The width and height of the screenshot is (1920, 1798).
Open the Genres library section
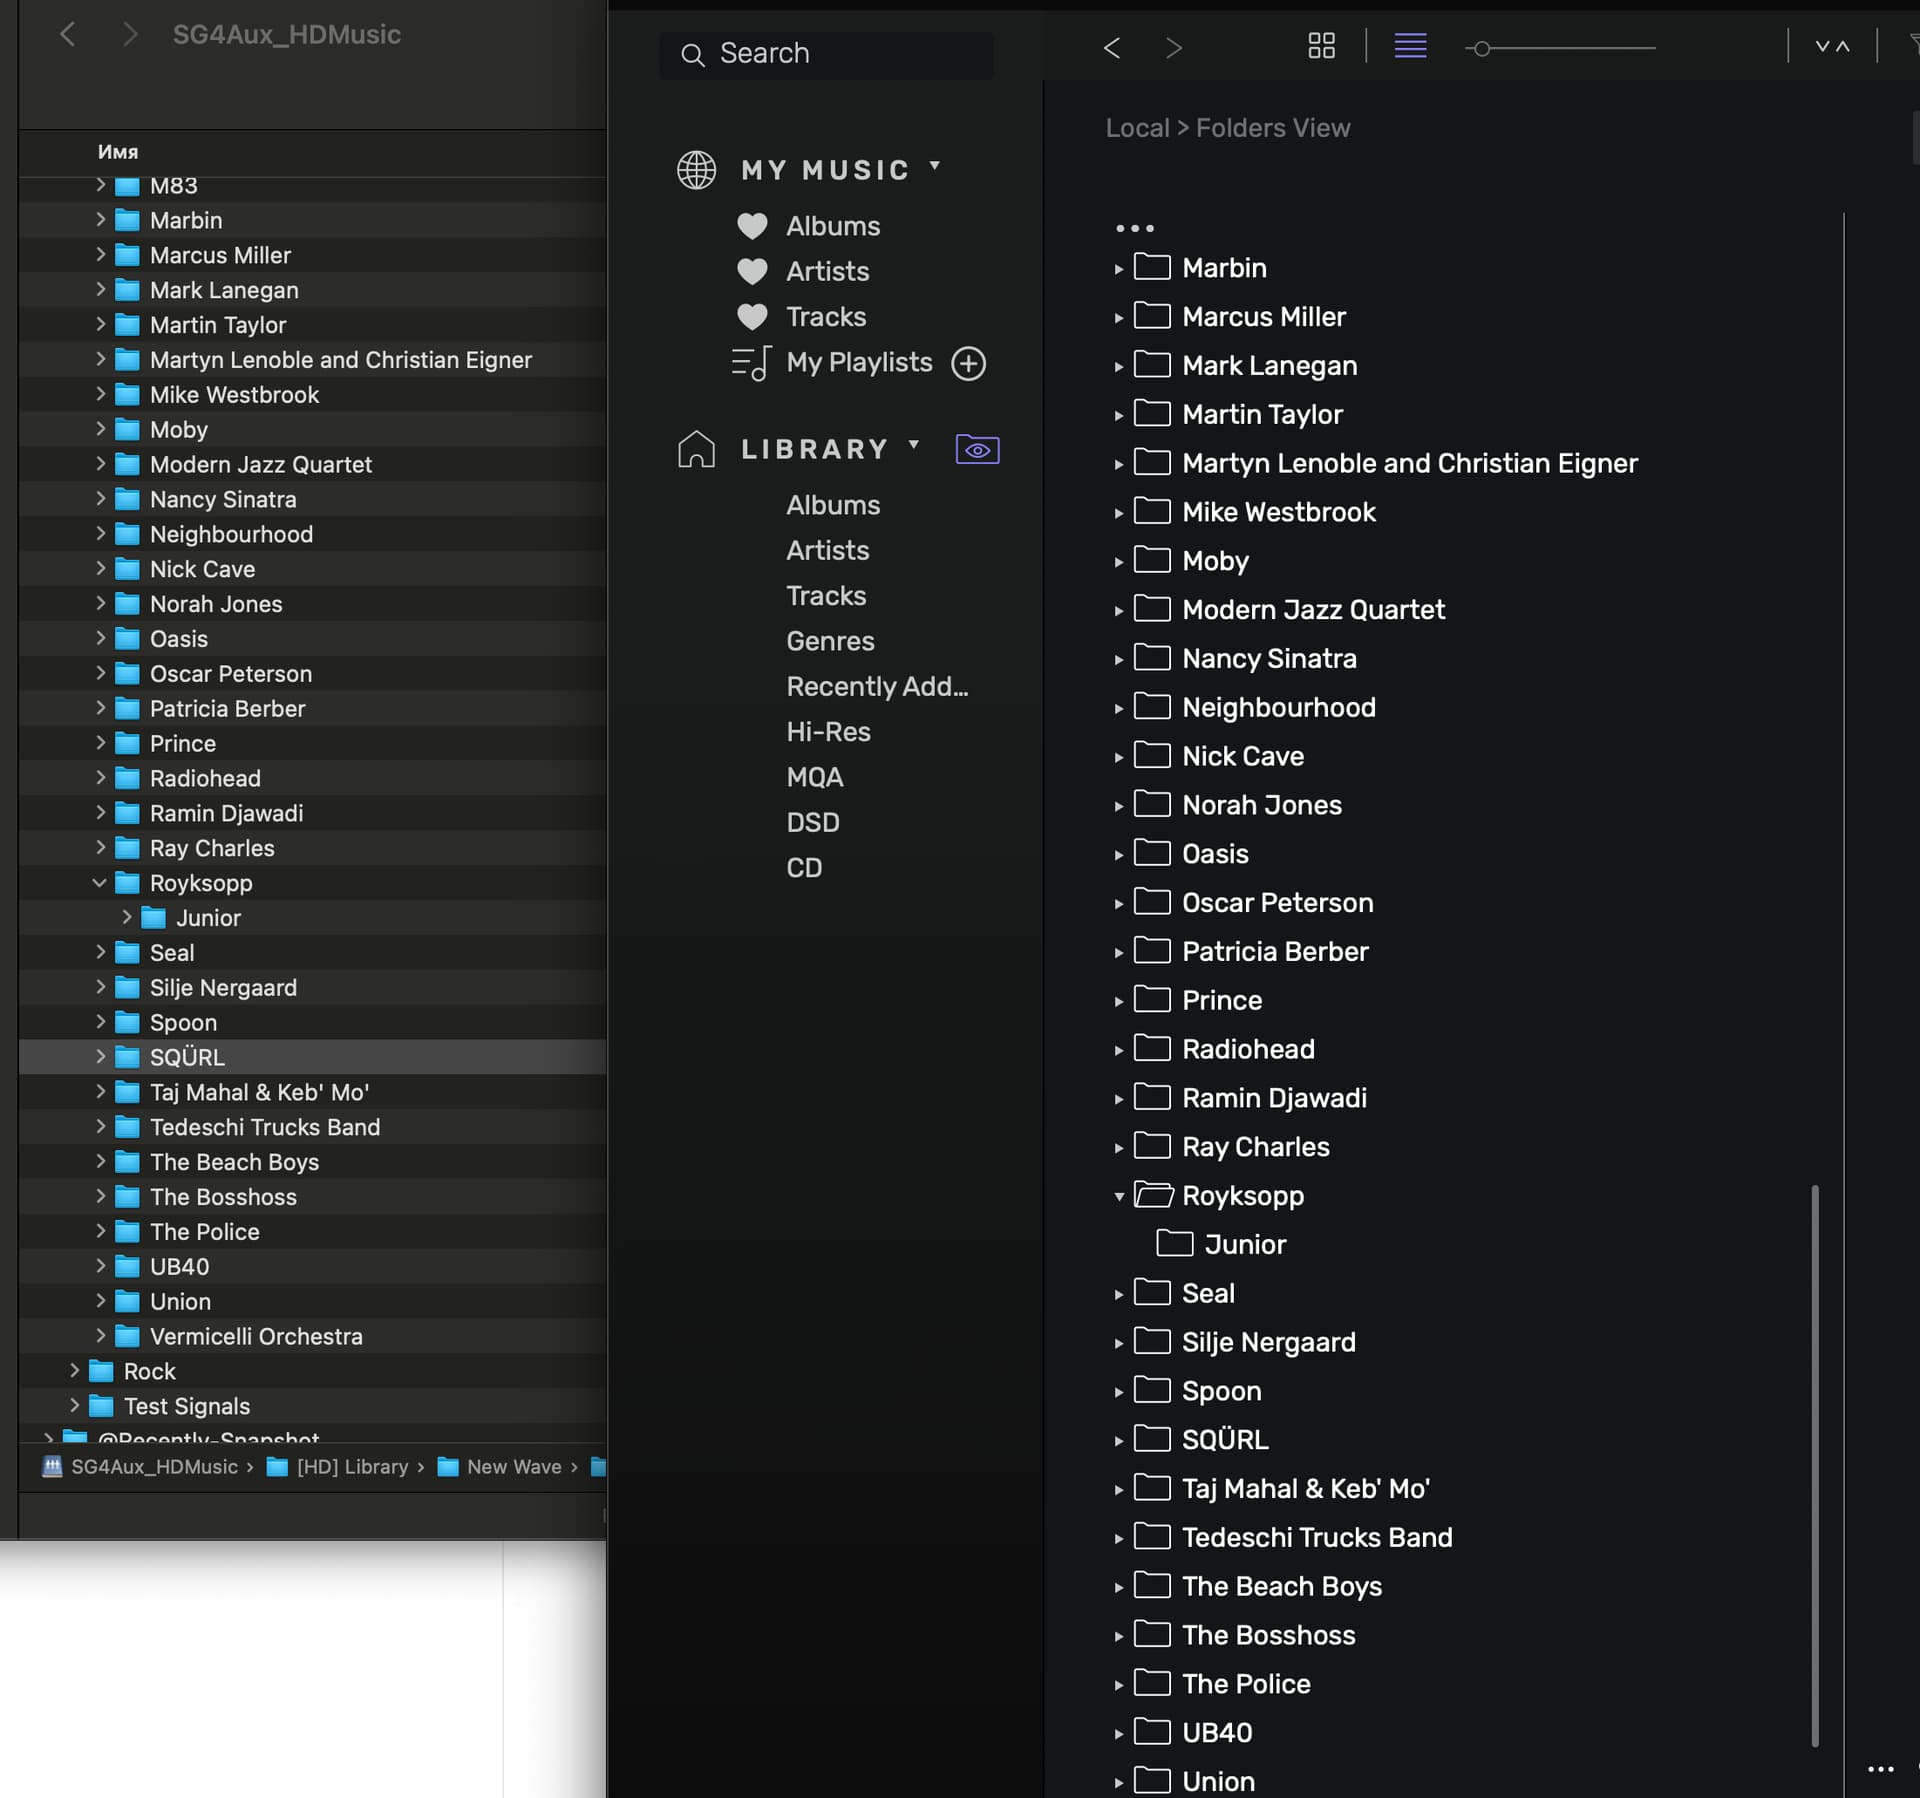pos(830,641)
